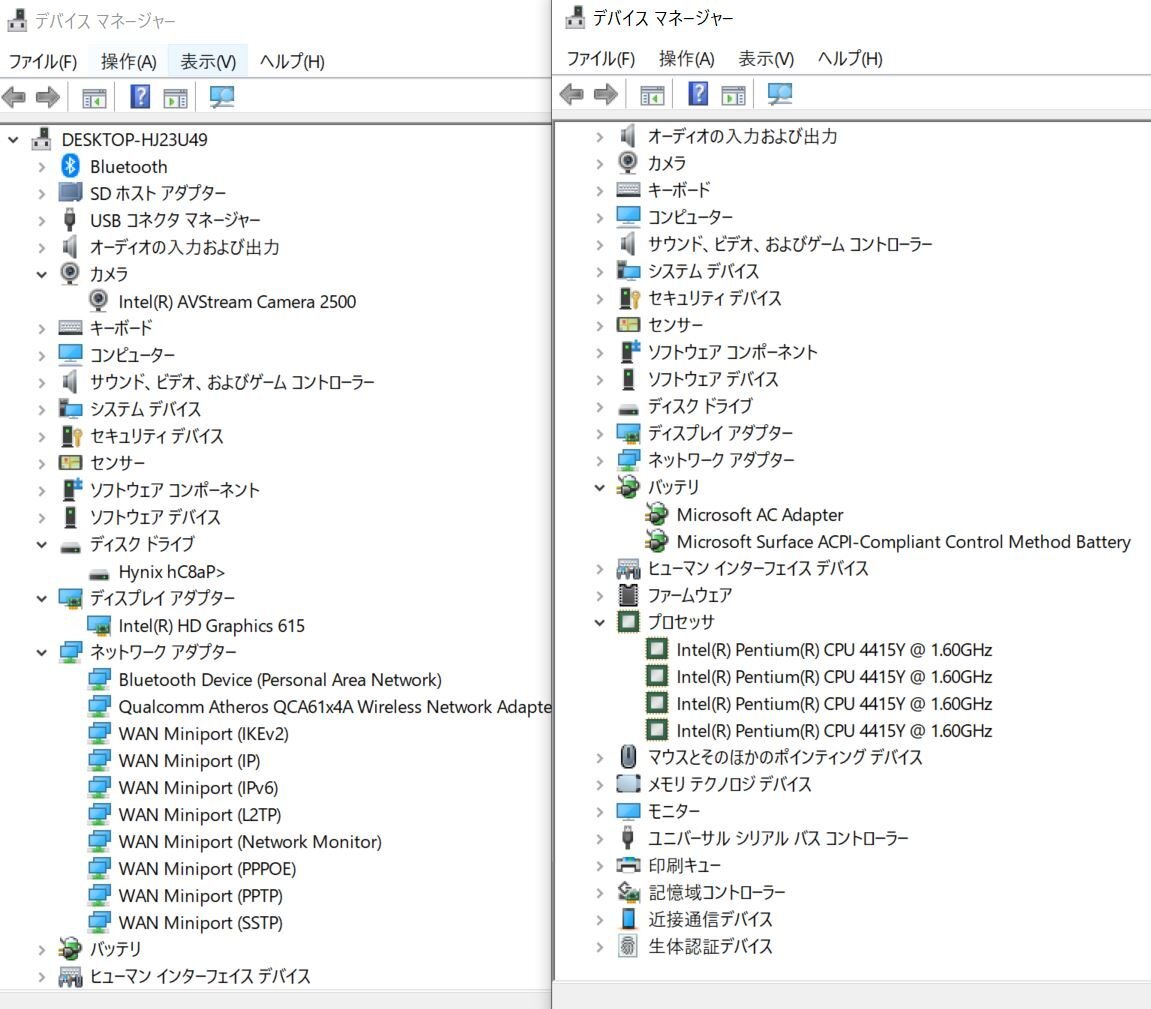Collapse the プロセッサ category chevron
The image size is (1151, 1009).
pos(598,621)
